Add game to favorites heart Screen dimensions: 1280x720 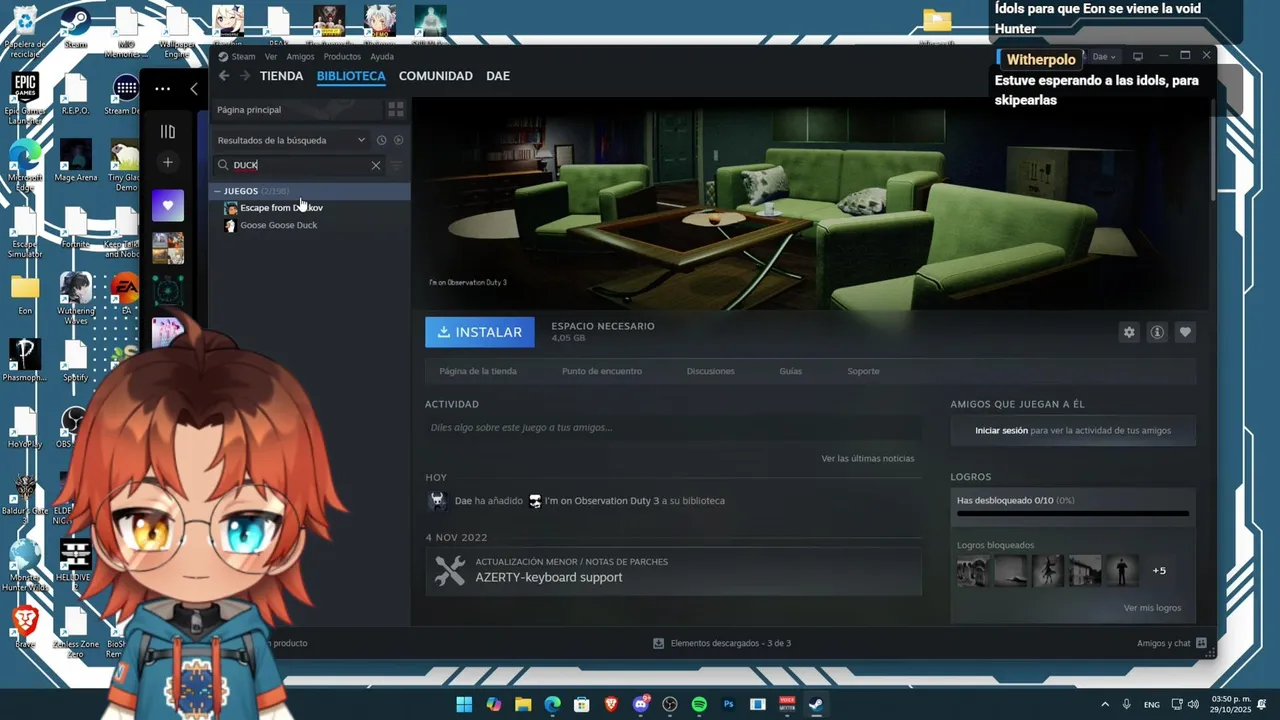[1185, 332]
